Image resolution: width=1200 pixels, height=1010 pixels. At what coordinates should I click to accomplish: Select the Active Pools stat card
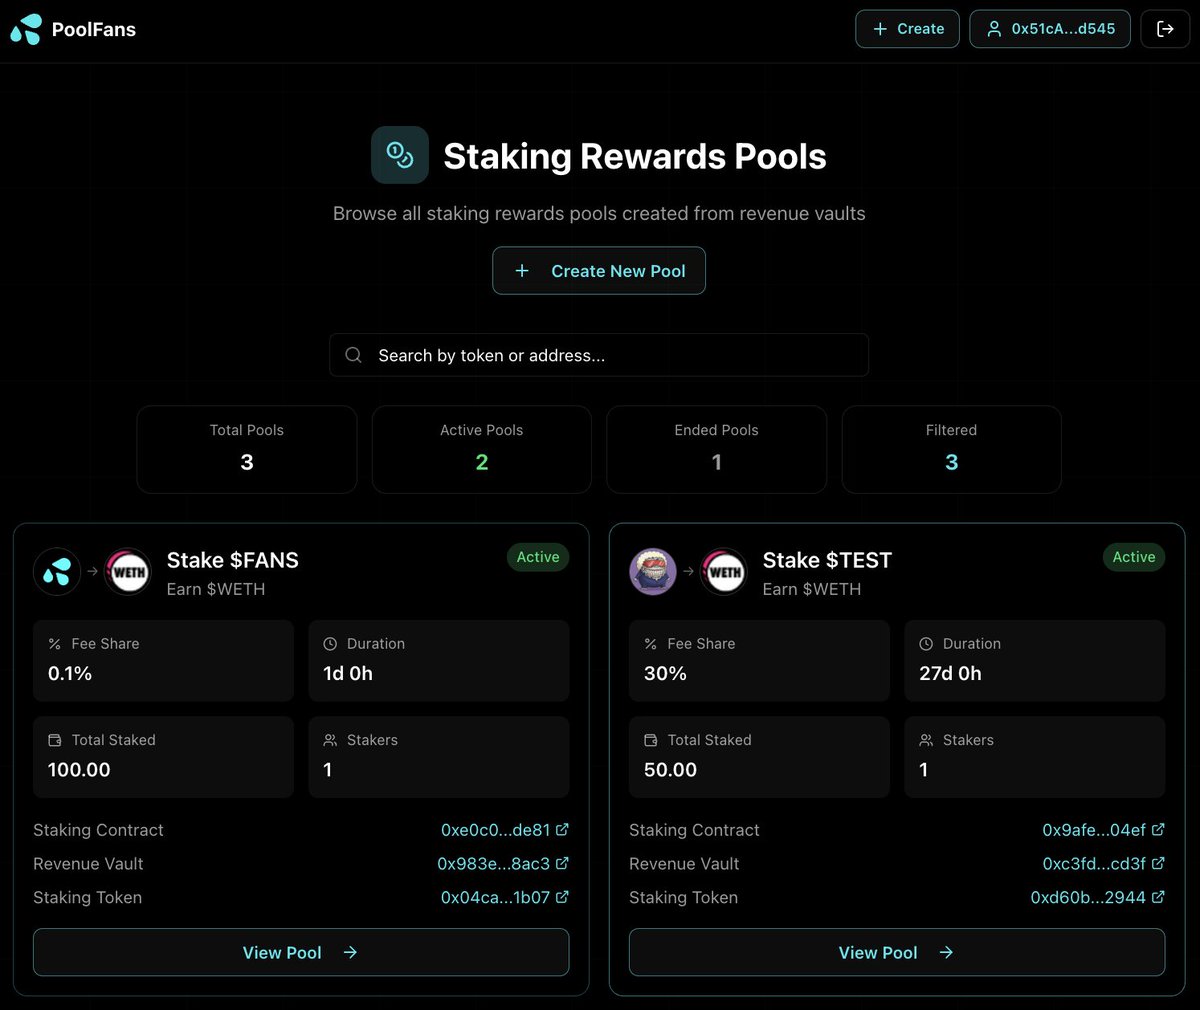[x=481, y=449]
